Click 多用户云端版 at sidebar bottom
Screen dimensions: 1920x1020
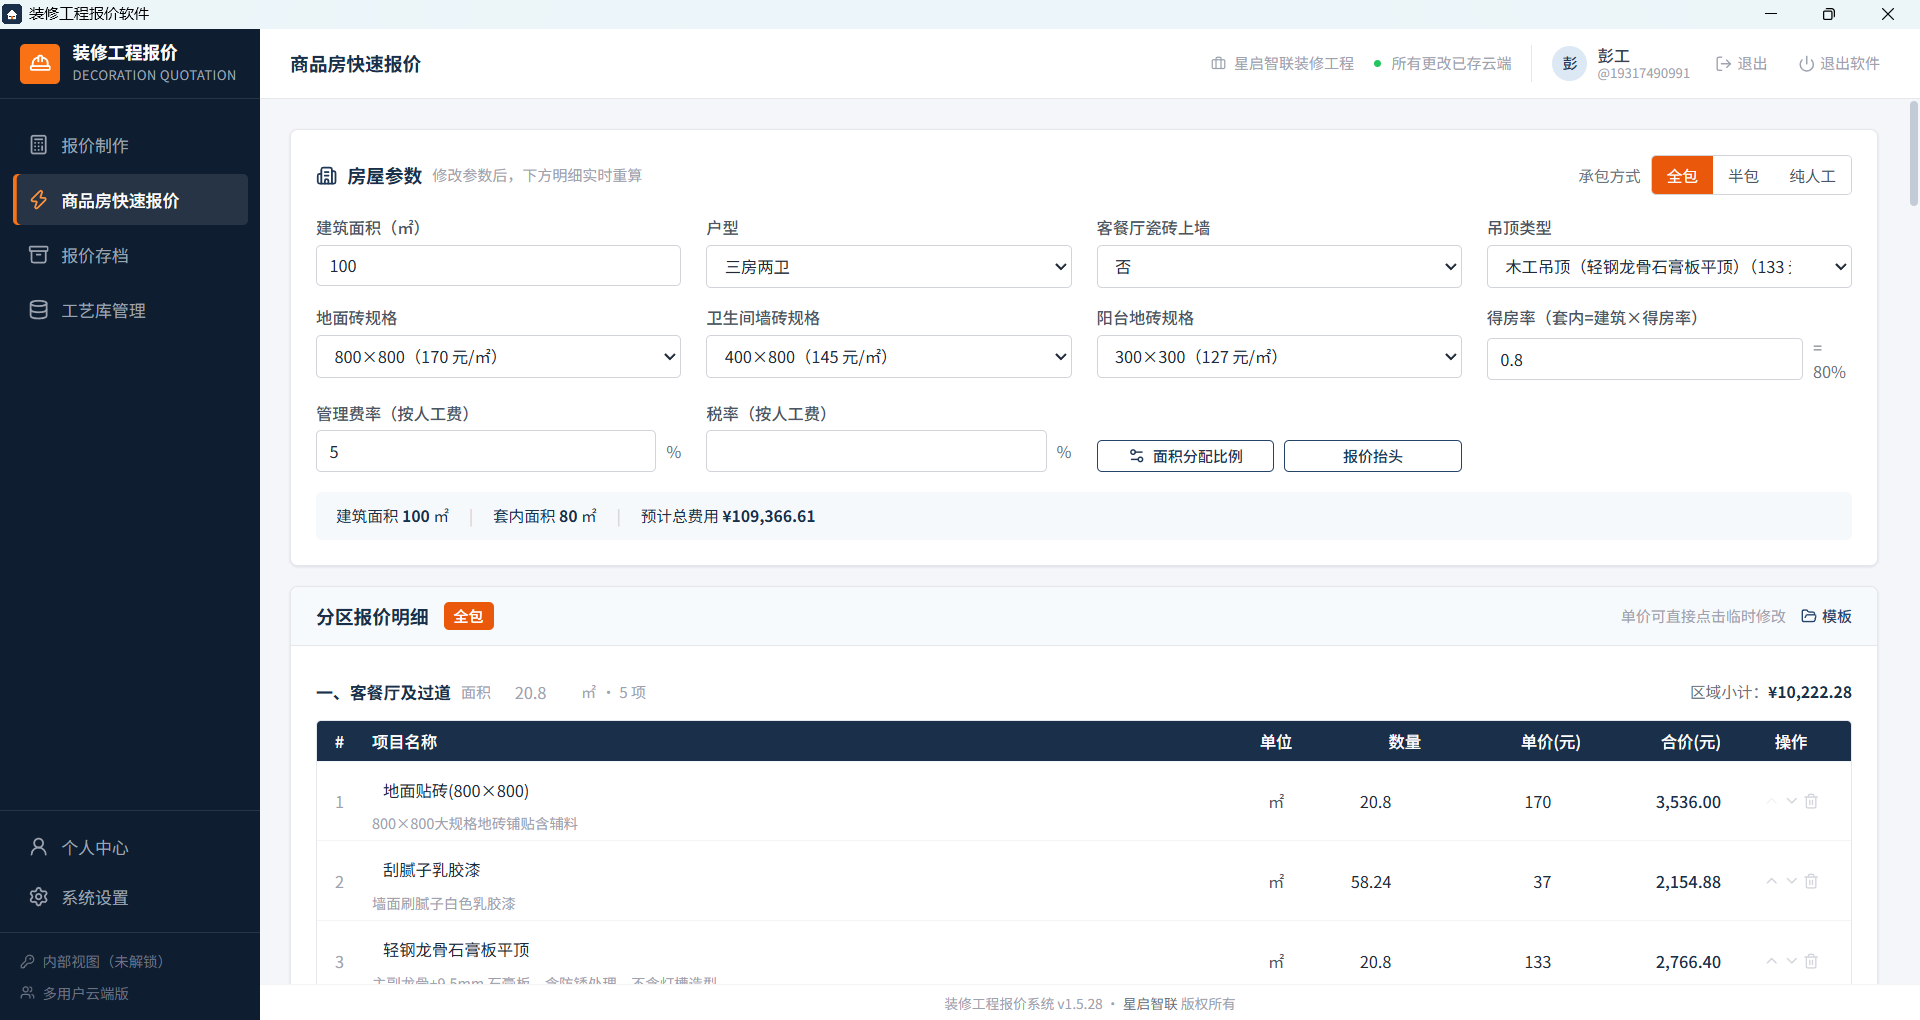click(75, 993)
